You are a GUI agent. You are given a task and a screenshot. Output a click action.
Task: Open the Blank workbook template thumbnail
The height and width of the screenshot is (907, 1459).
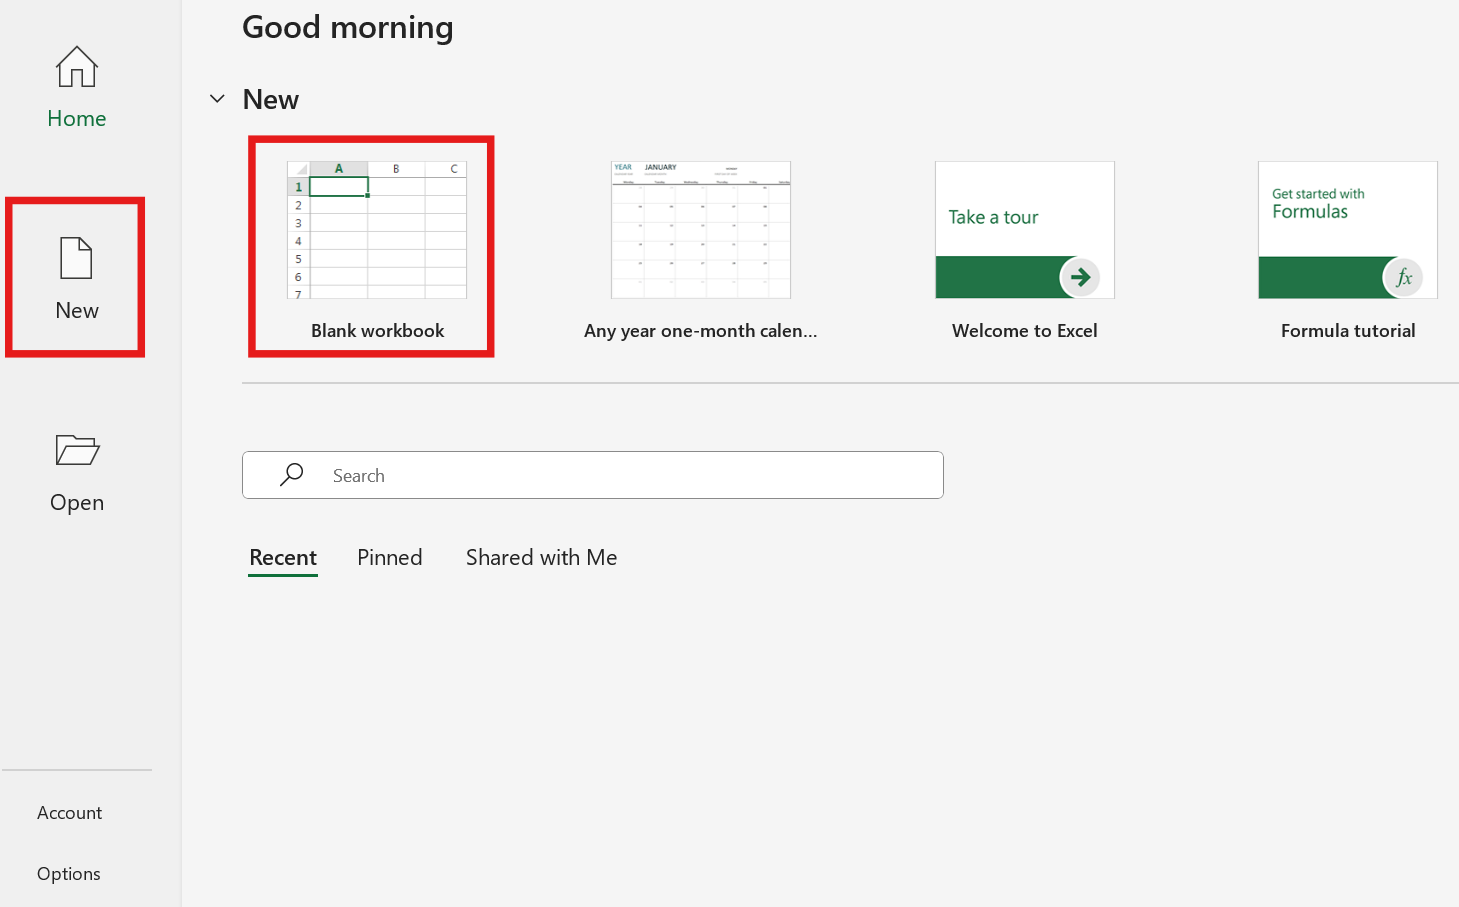tap(377, 230)
